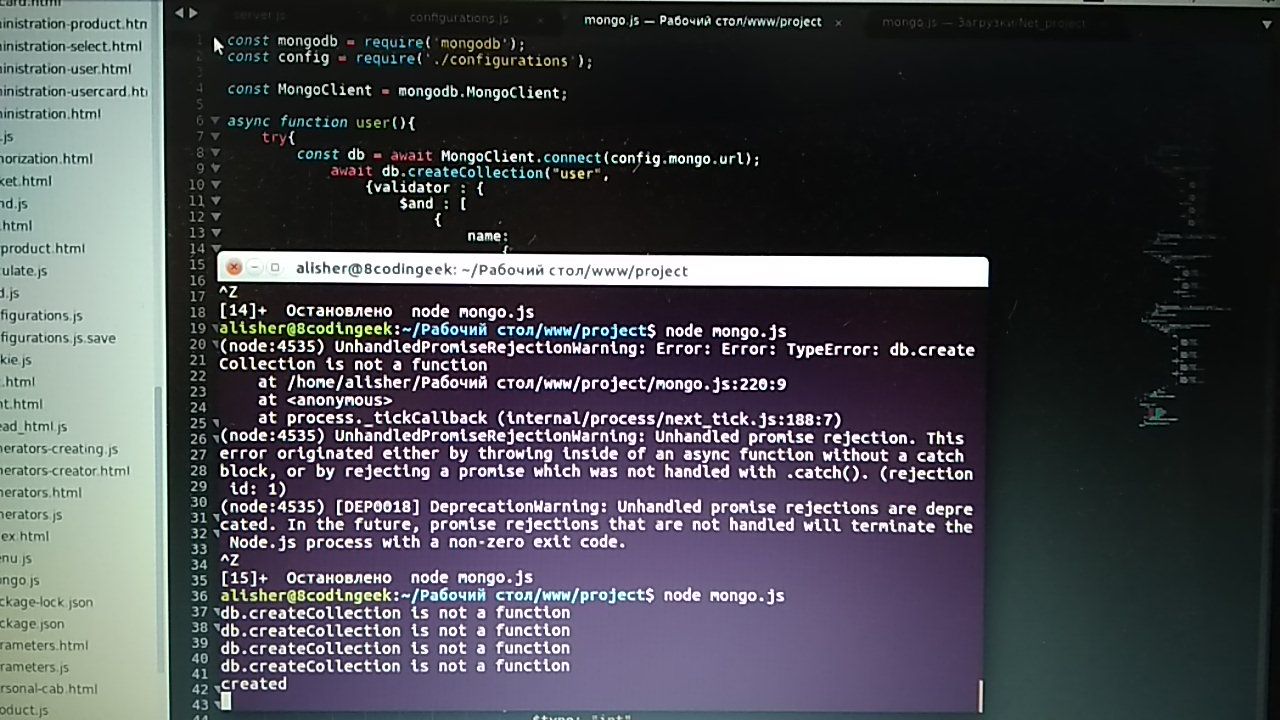
Task: Click the terminal title bar text
Action: click(492, 271)
